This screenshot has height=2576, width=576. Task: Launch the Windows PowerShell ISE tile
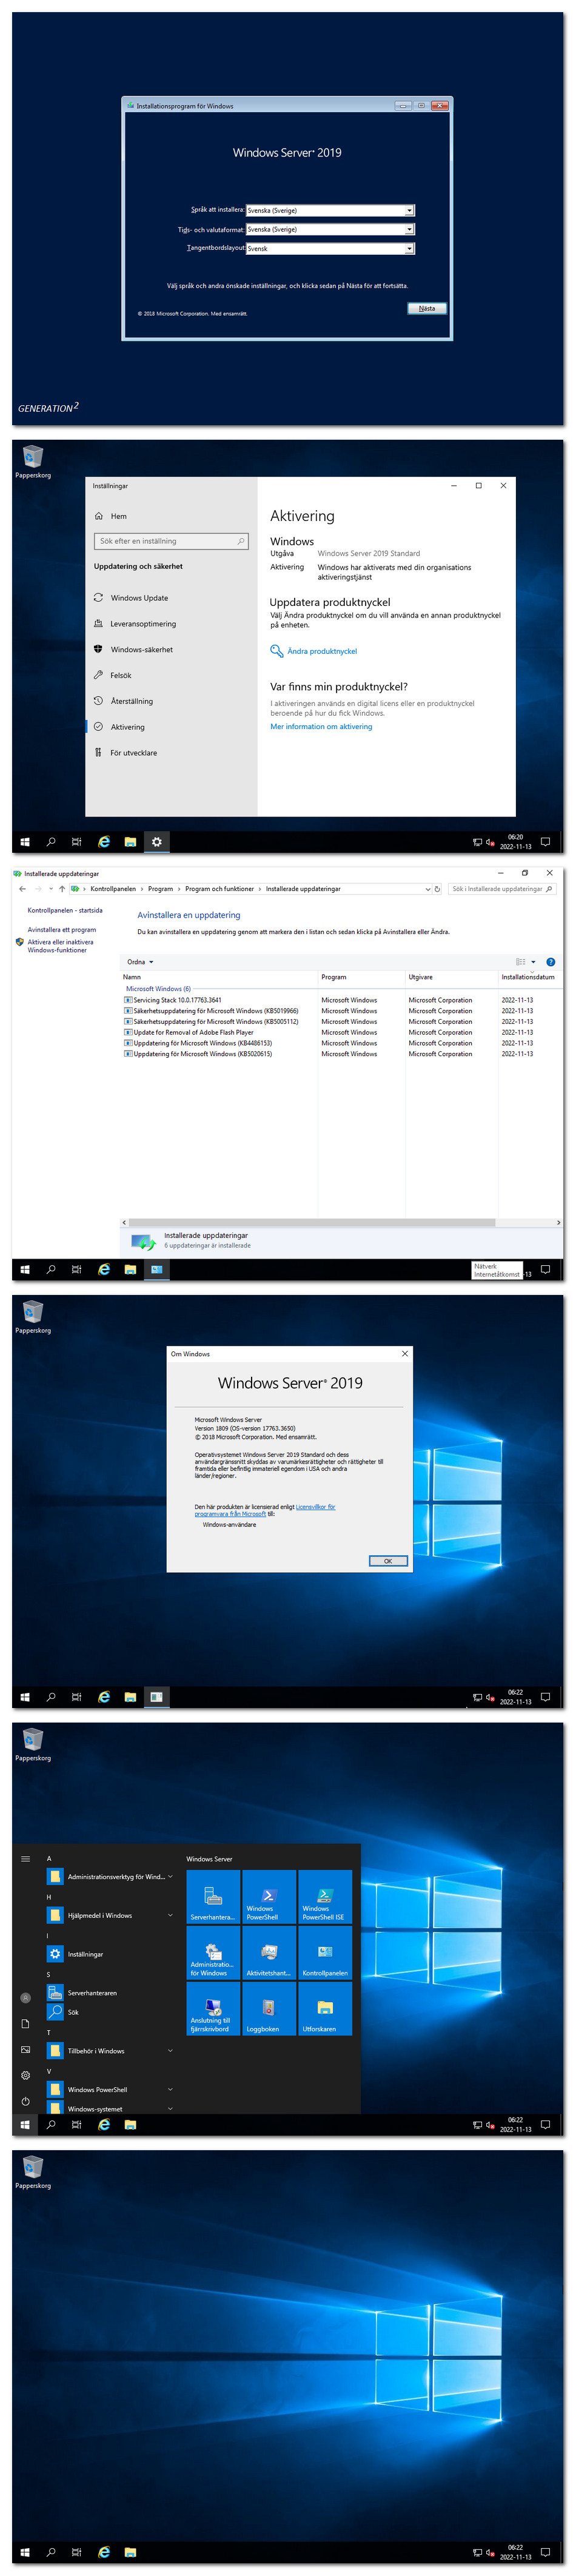tap(325, 1896)
